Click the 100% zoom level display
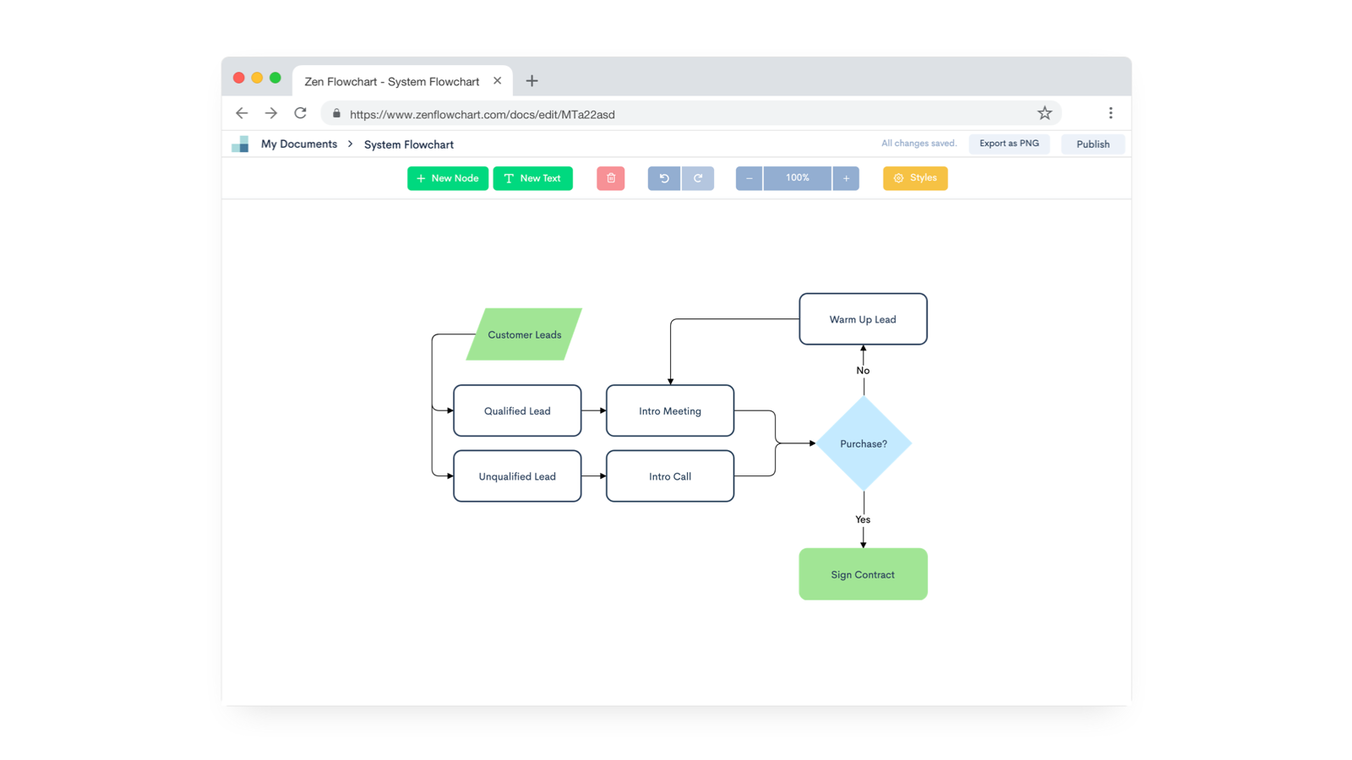Image resolution: width=1352 pixels, height=760 pixels. pyautogui.click(x=797, y=178)
